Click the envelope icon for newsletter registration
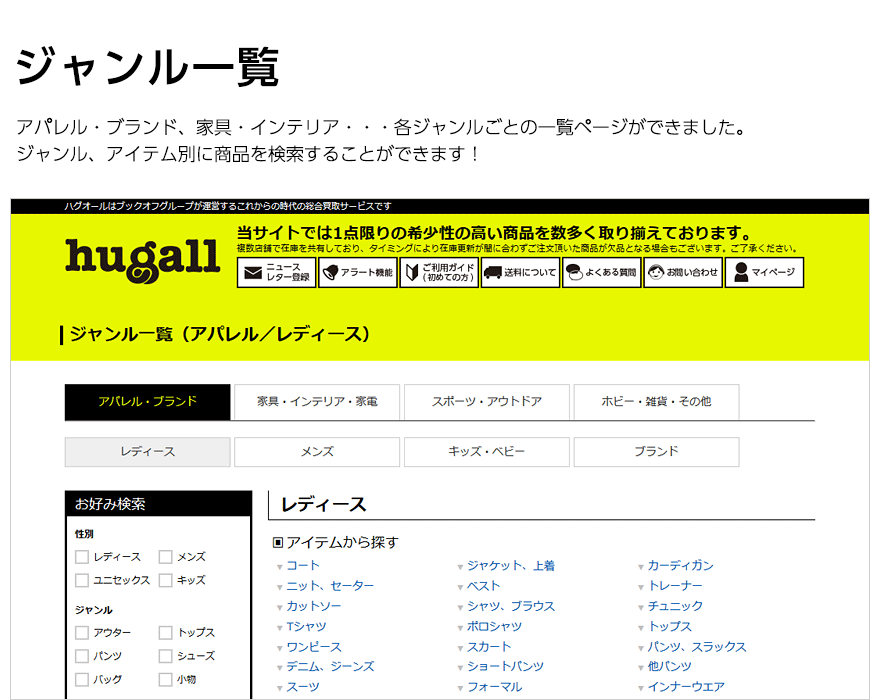Screen dimensions: 880x700 pos(253,273)
